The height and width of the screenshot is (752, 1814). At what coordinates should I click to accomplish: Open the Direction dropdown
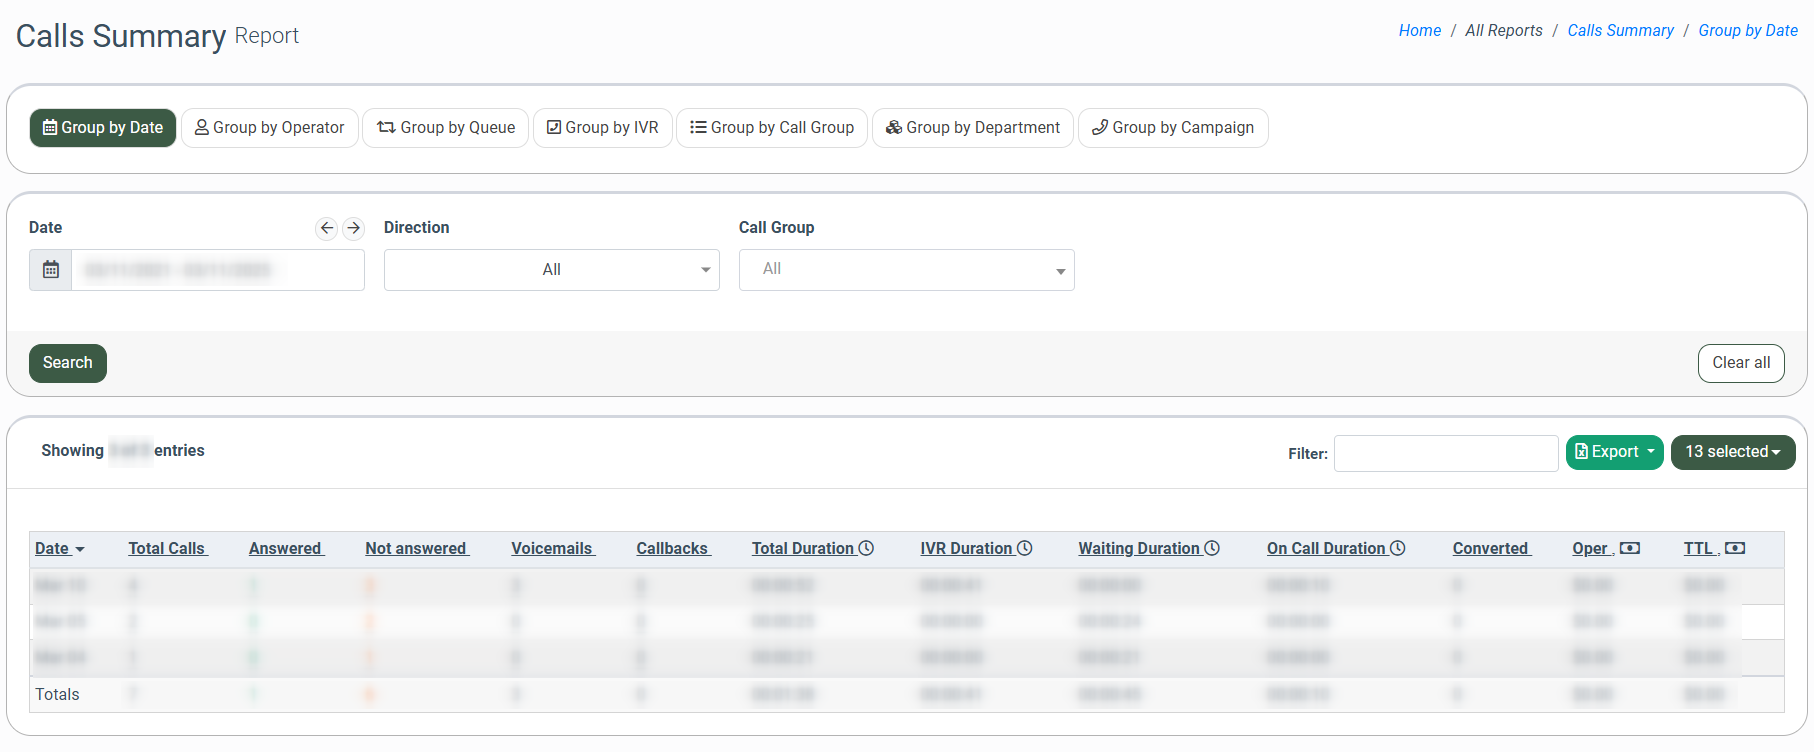[551, 270]
